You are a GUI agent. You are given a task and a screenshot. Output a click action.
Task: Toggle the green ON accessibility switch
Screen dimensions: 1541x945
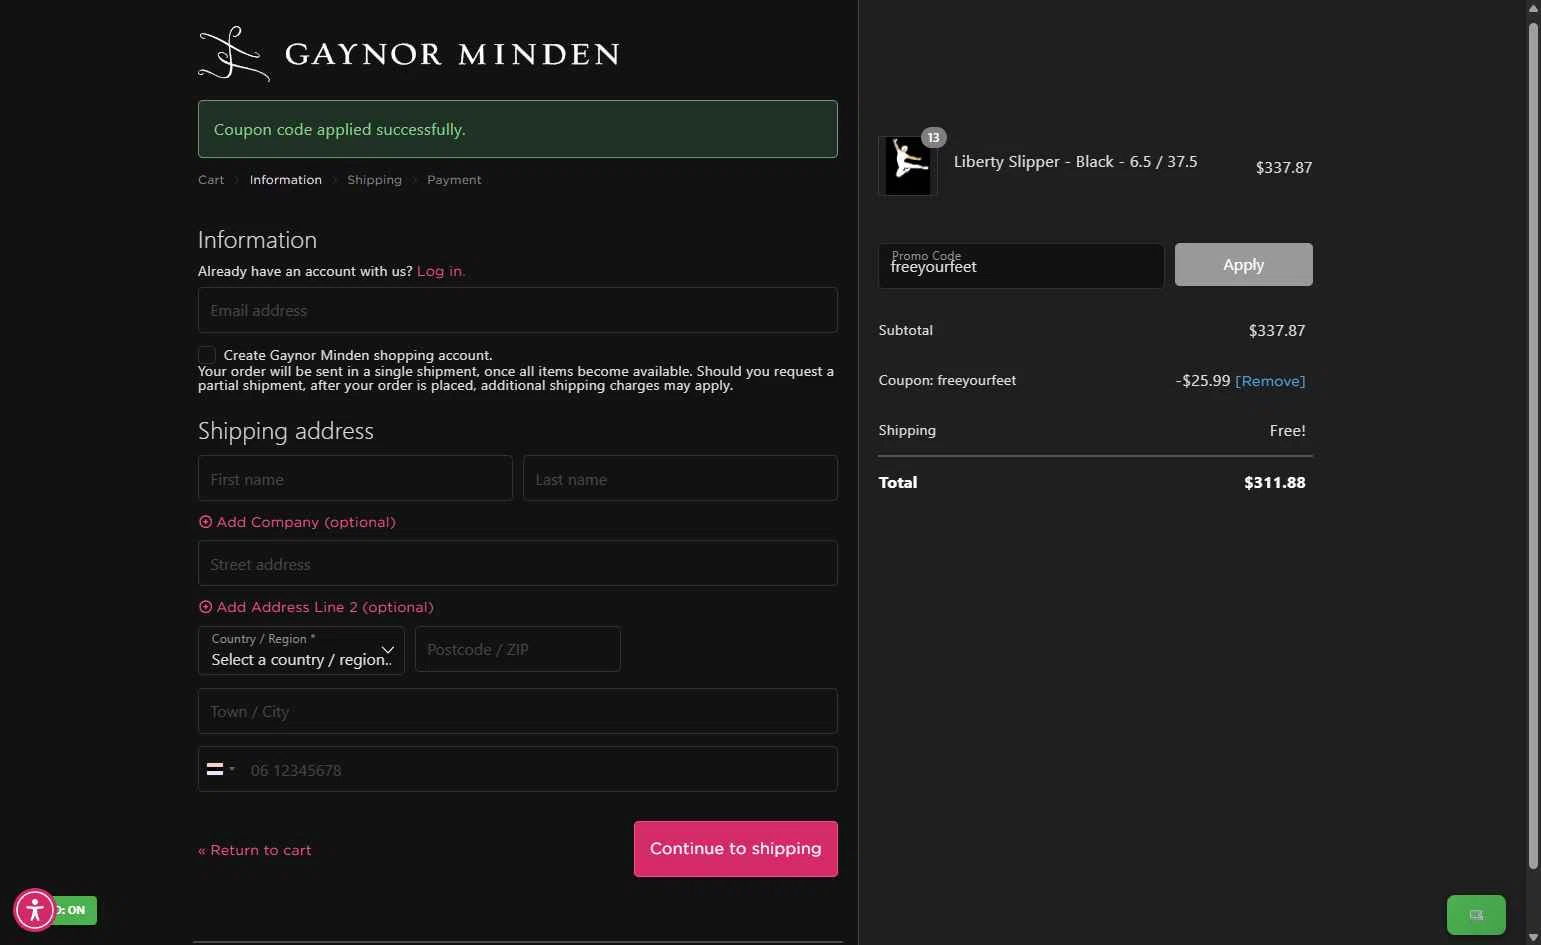76,910
